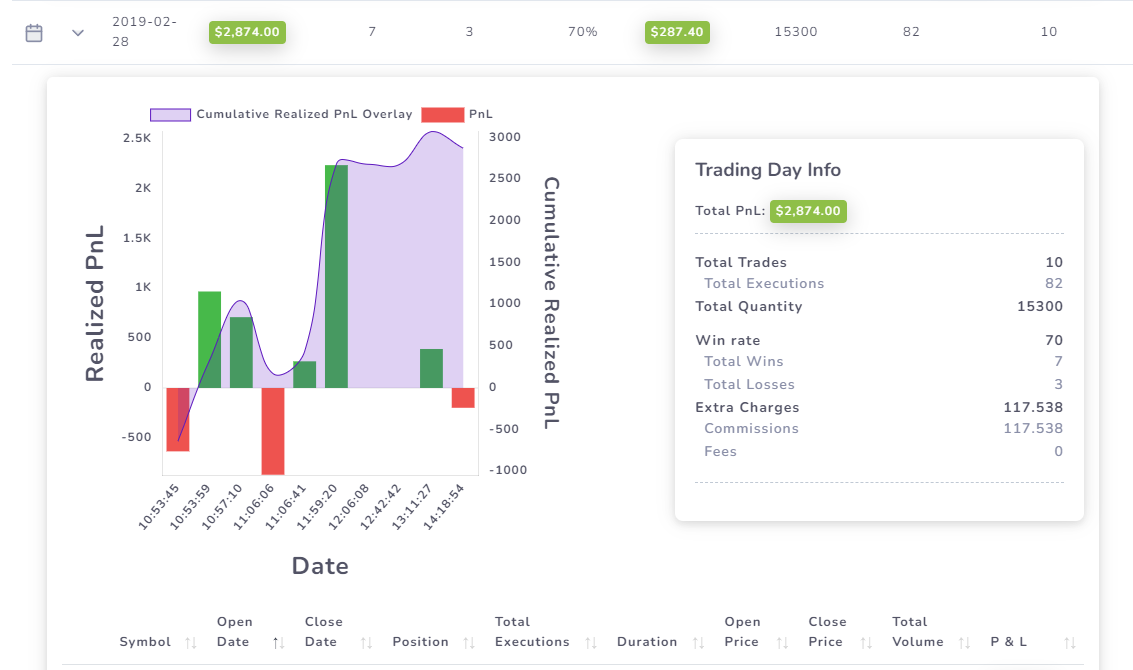Click Total PnL badge in Trading Day Info
Image resolution: width=1133 pixels, height=670 pixels.
[x=808, y=211]
